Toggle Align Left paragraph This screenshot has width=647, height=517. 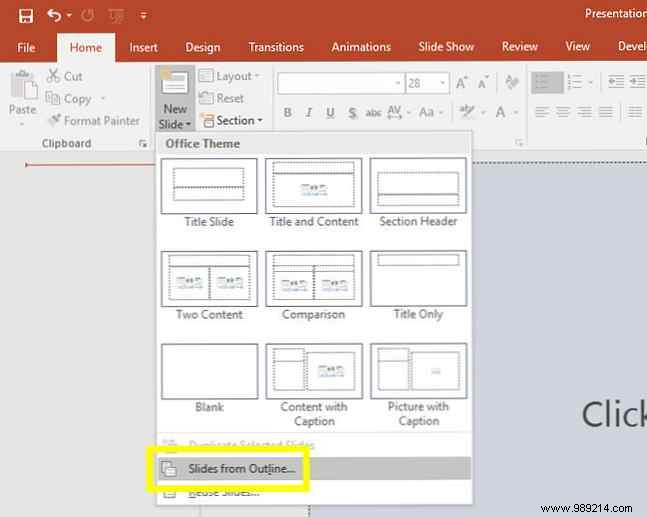pyautogui.click(x=542, y=112)
